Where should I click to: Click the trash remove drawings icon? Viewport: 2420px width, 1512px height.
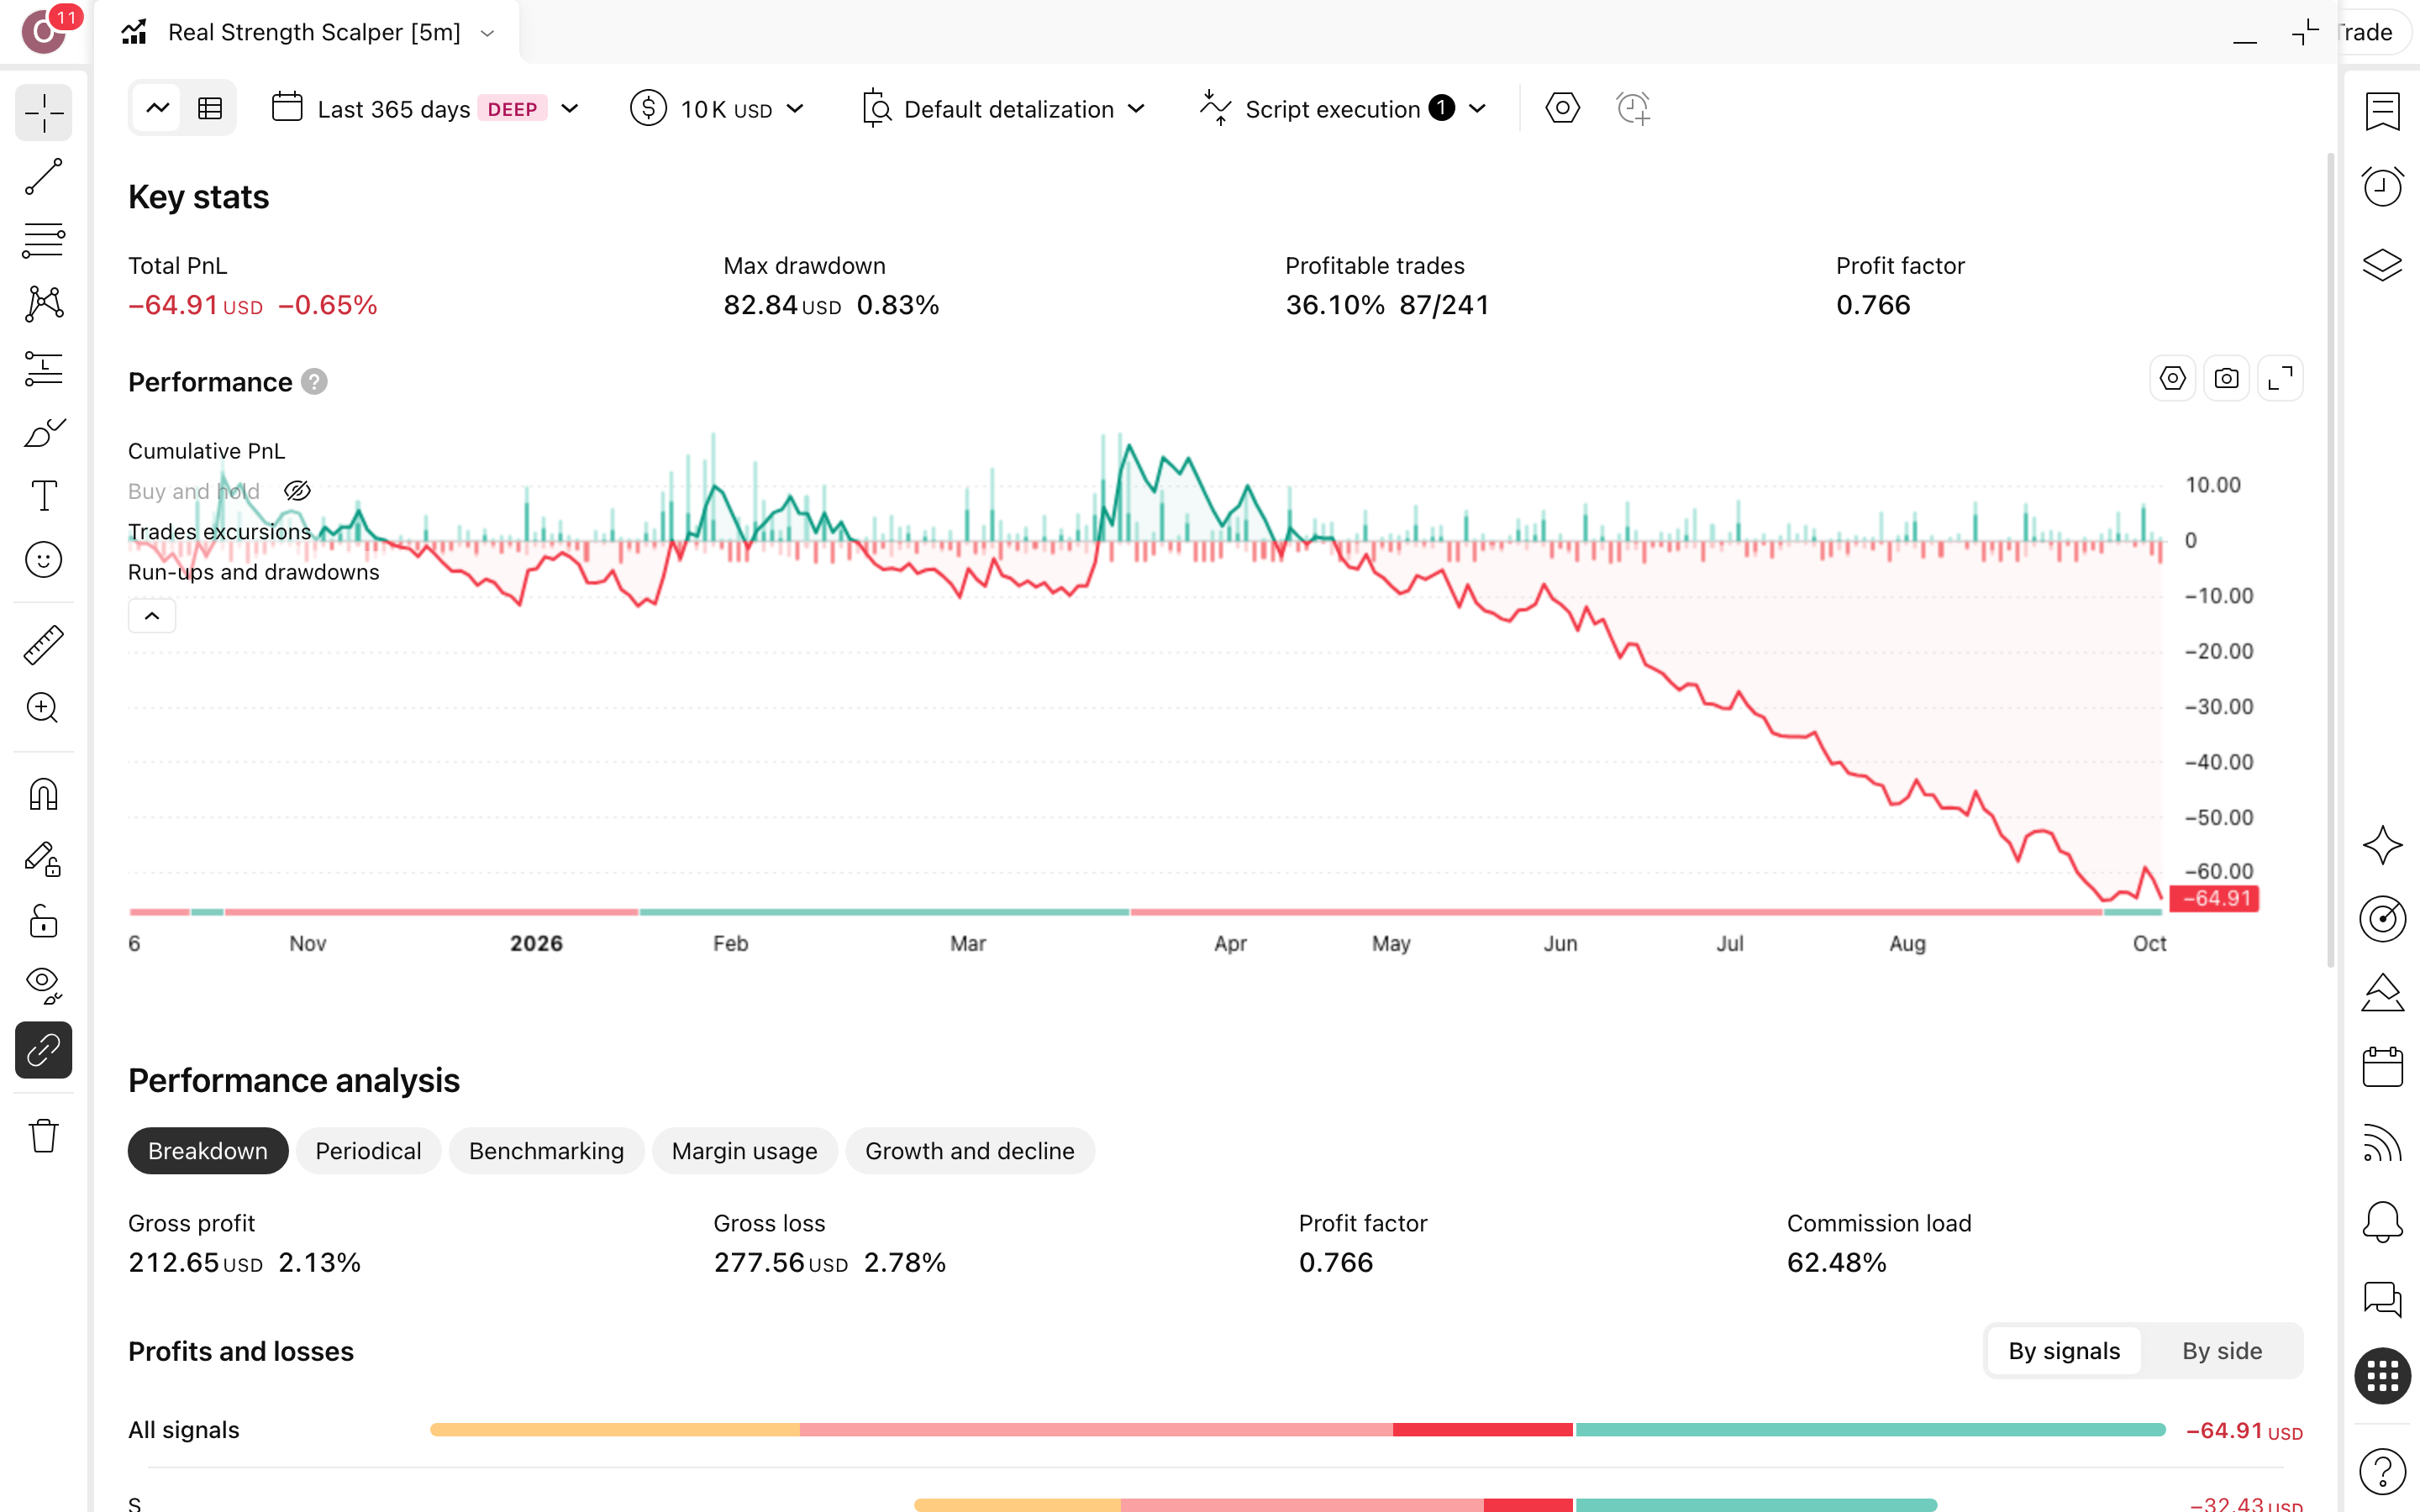point(44,1136)
